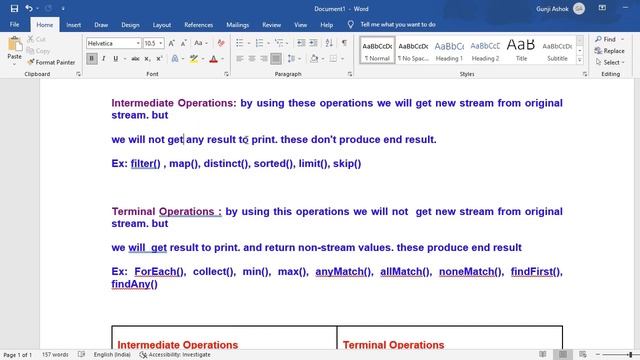Open the numbering list dropdown
The height and width of the screenshot is (360, 640).
268,43
